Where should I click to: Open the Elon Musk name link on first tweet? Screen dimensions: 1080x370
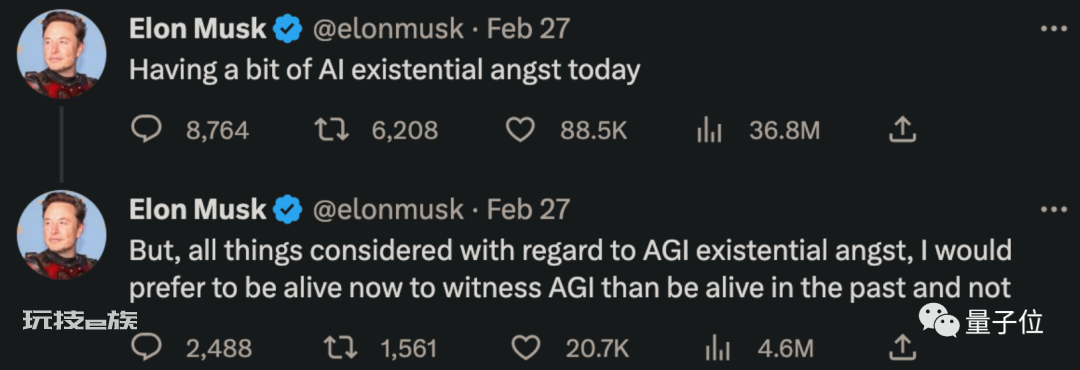tap(198, 29)
